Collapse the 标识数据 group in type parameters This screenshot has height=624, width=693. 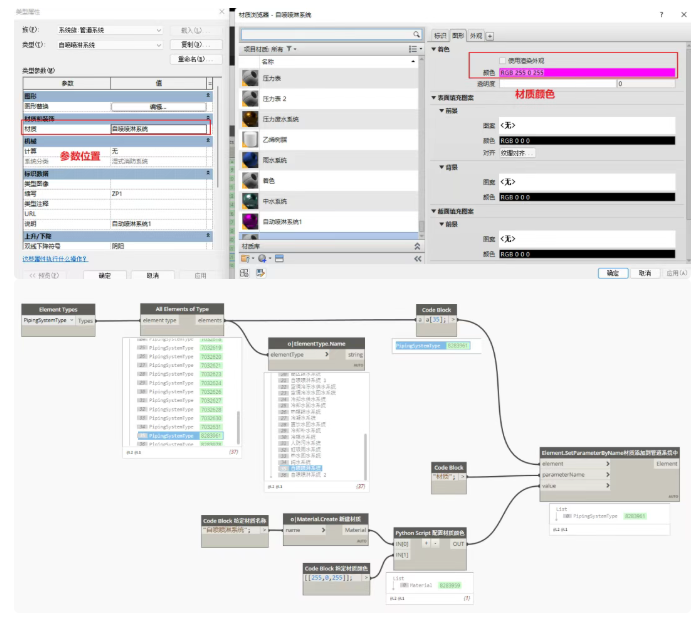point(208,173)
